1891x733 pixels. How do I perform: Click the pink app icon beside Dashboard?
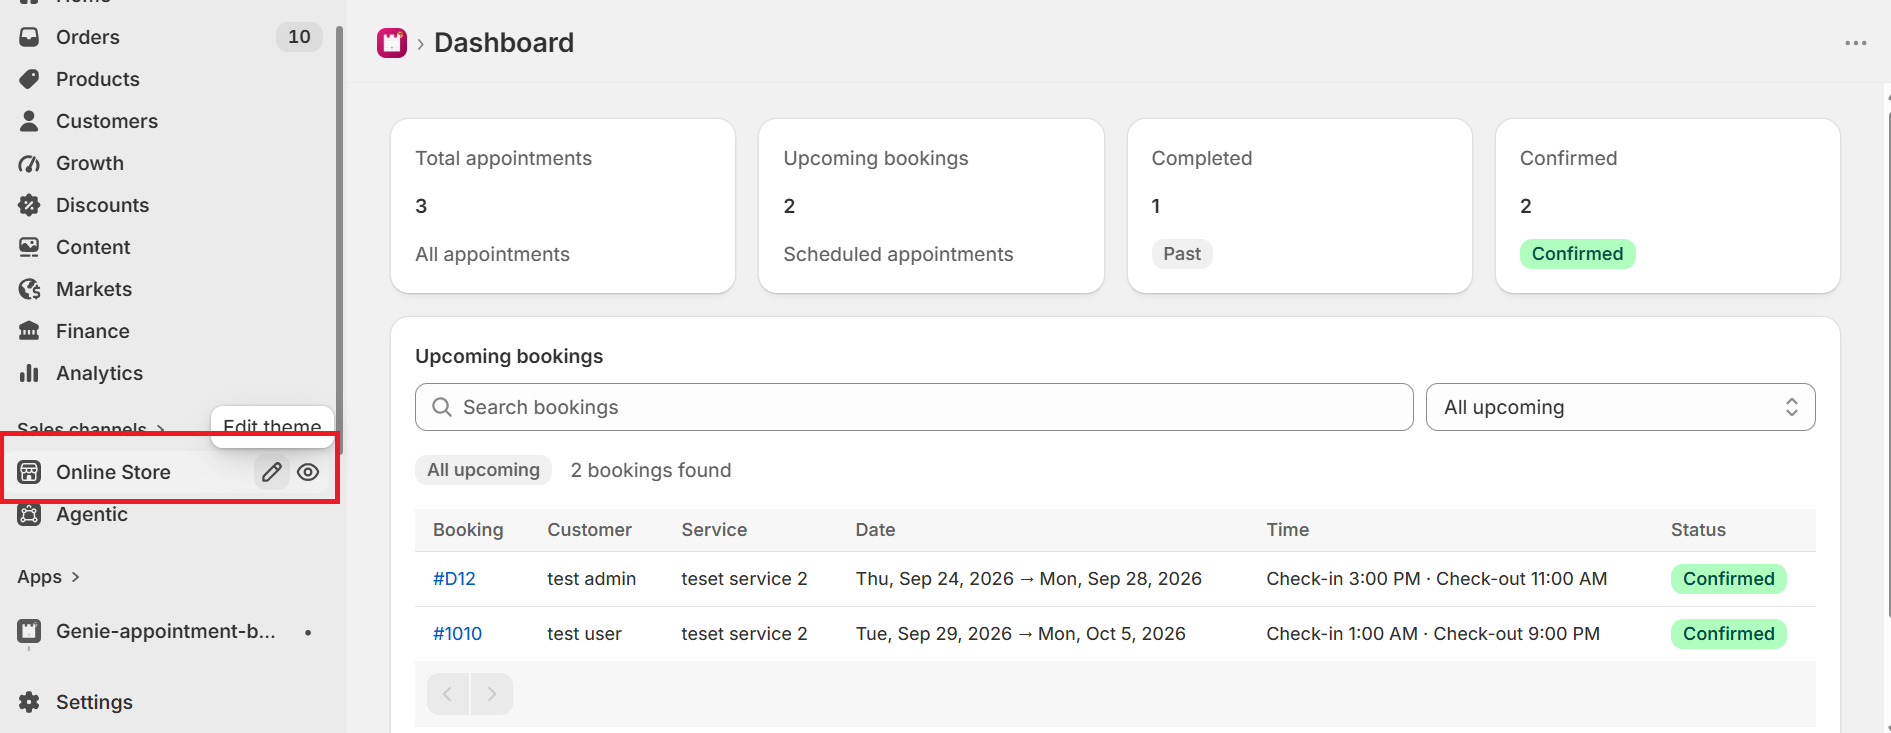(x=392, y=43)
